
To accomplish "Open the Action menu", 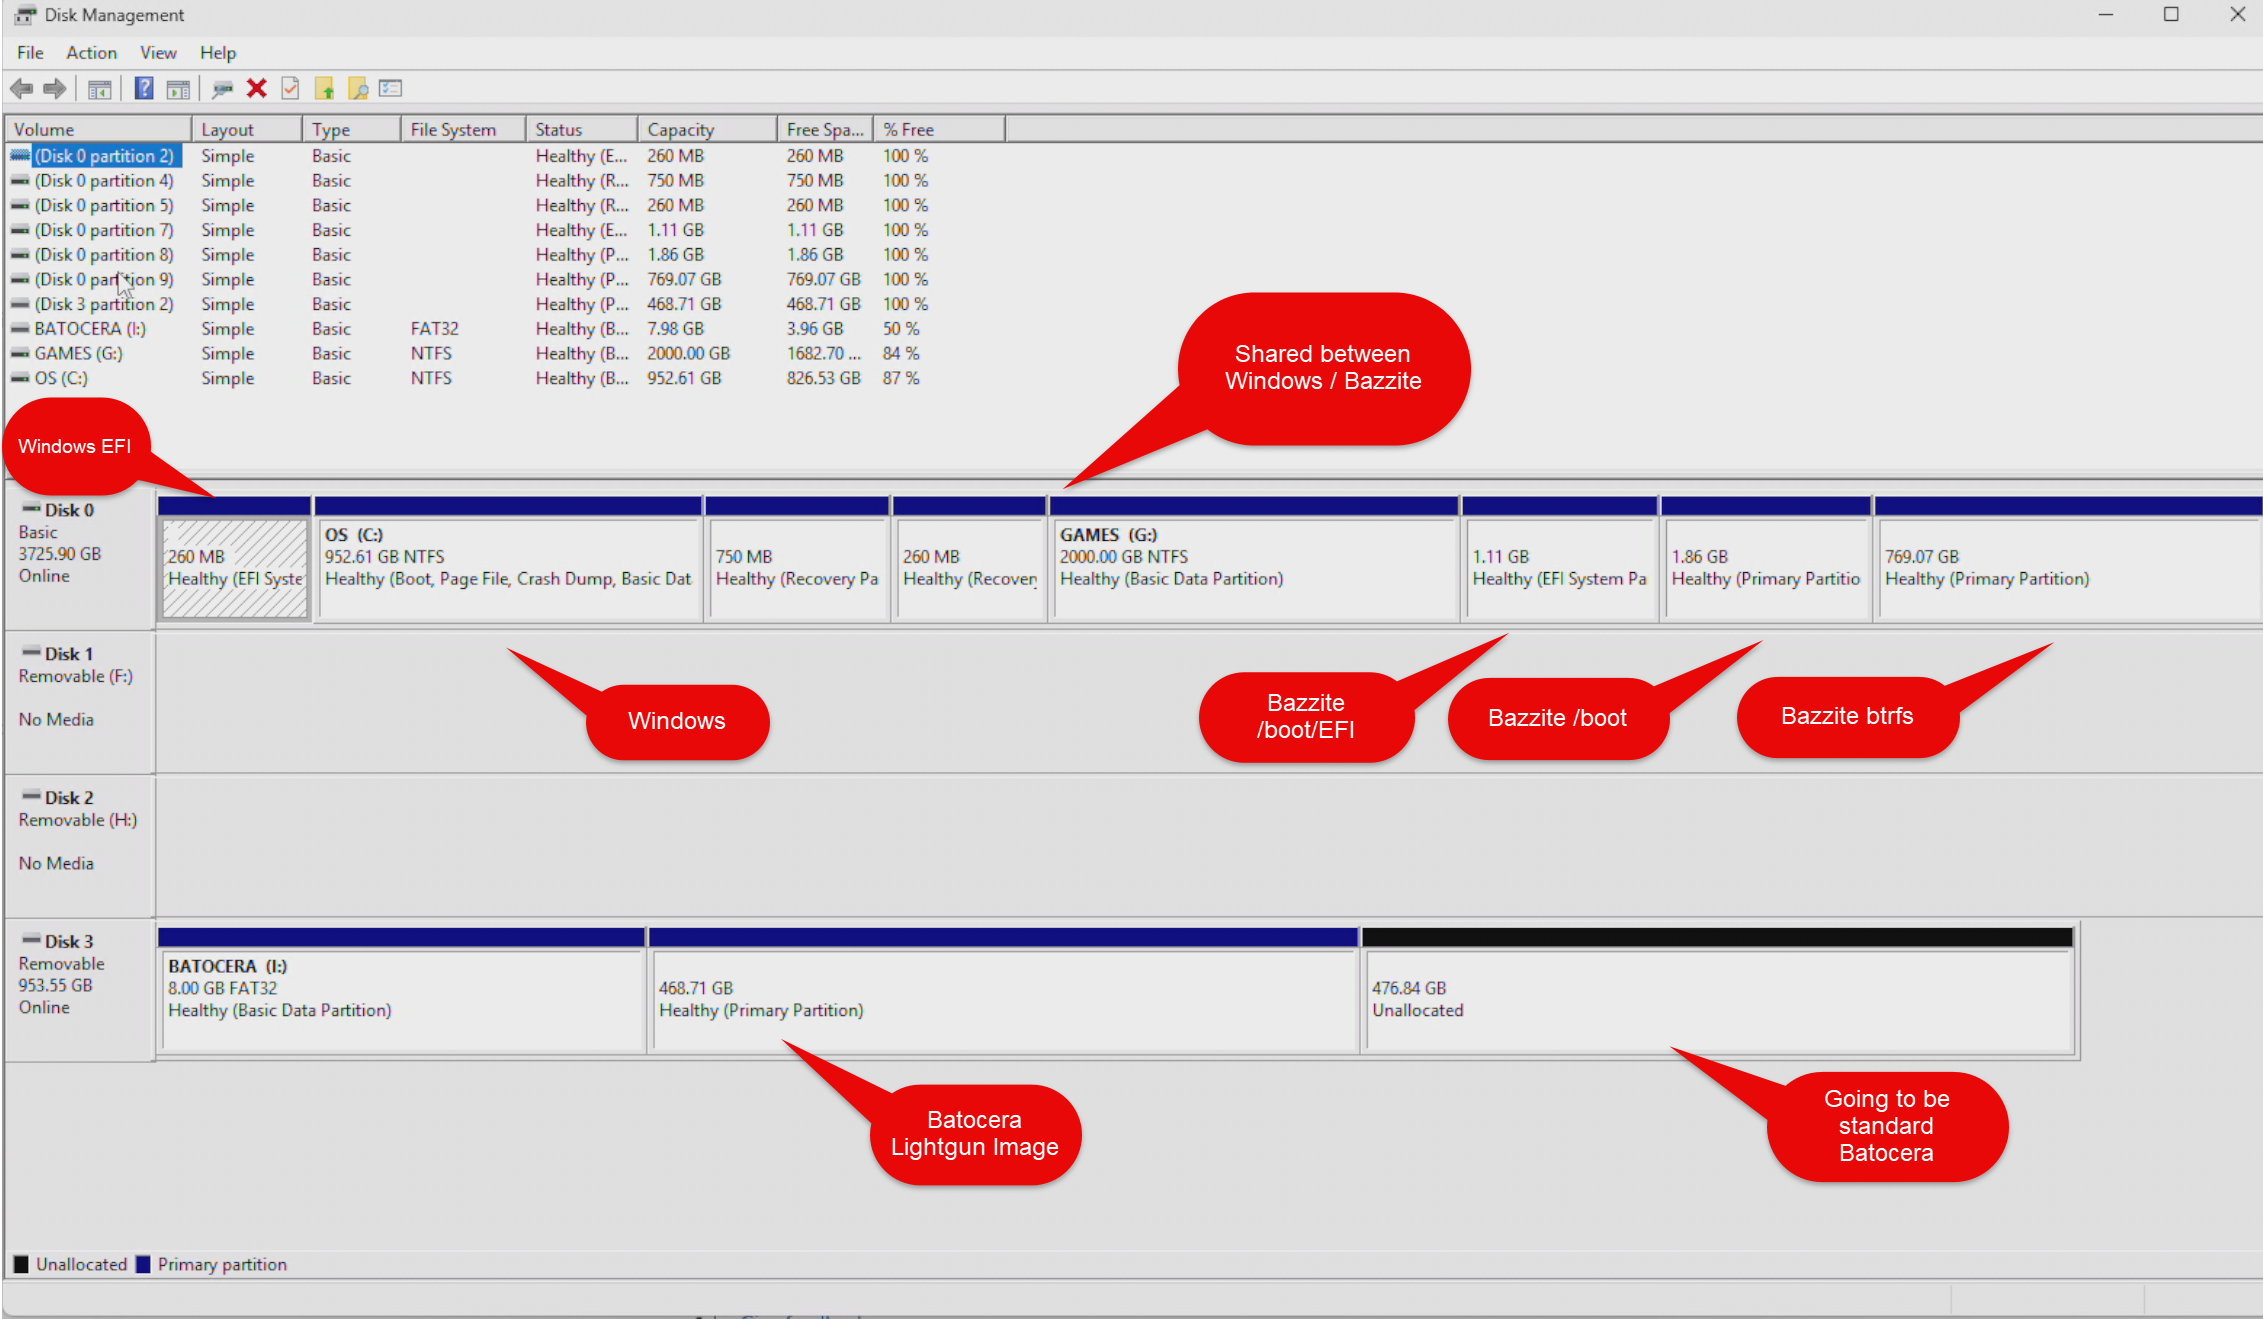I will point(91,53).
